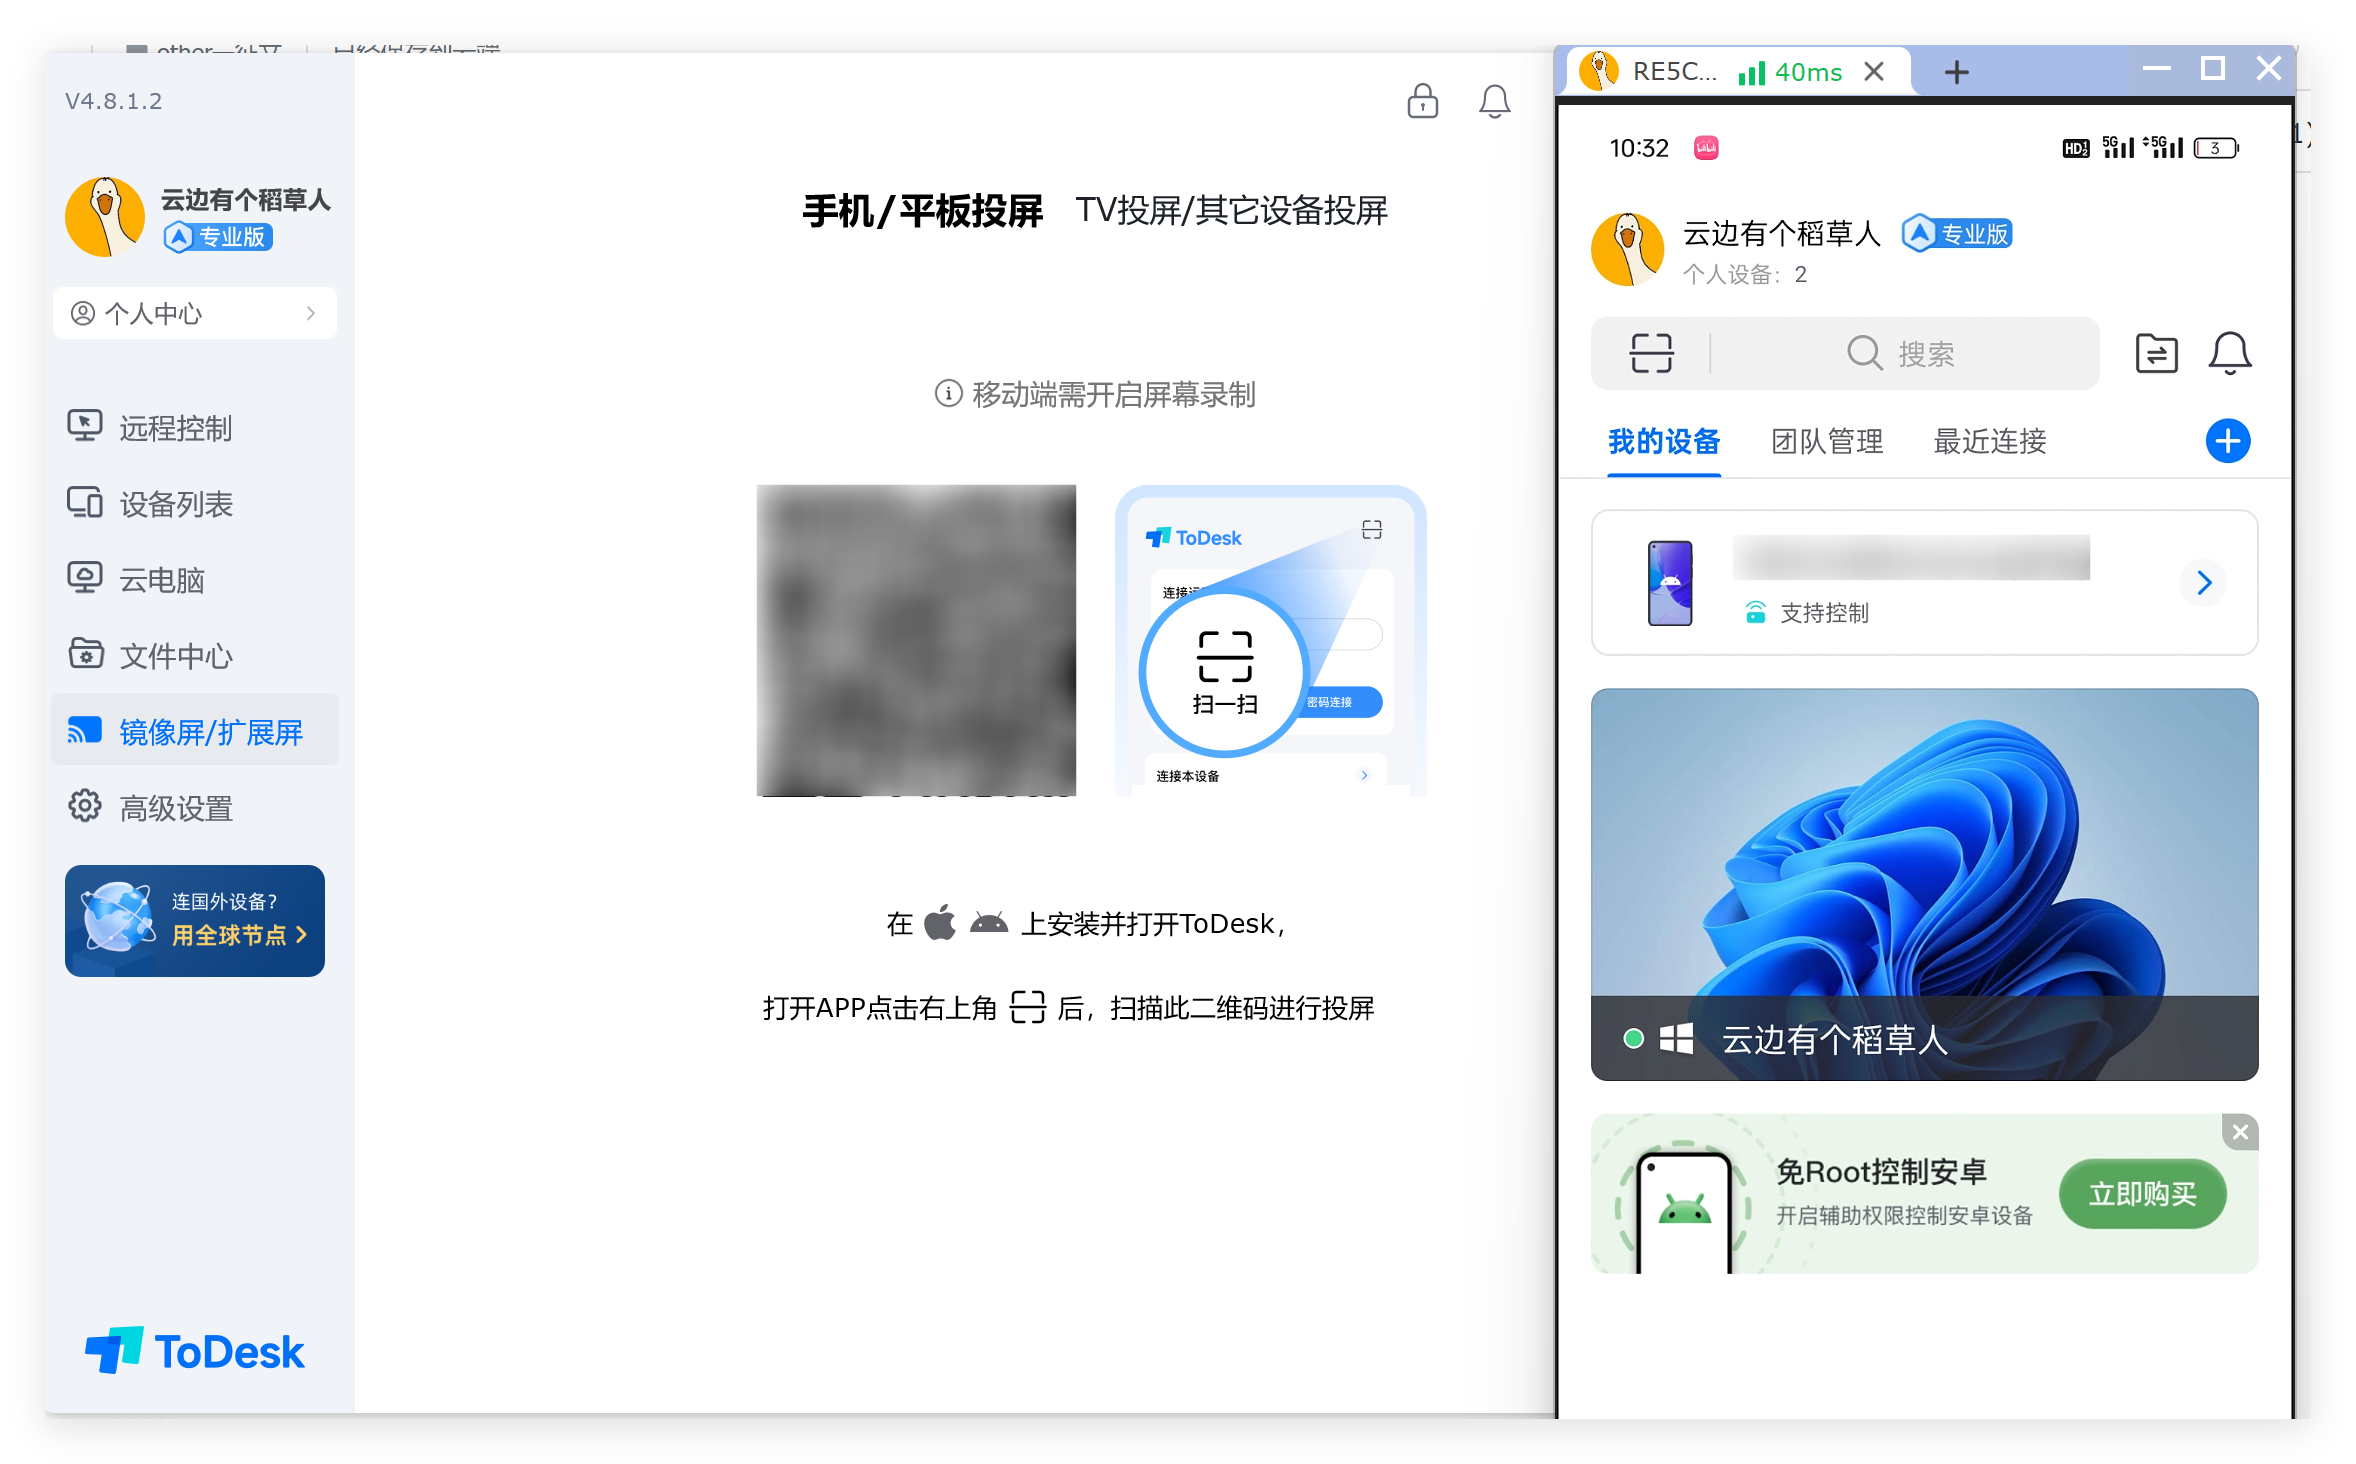Click the lock icon in ToDesk header
This screenshot has height=1464, width=2356.
[1422, 101]
